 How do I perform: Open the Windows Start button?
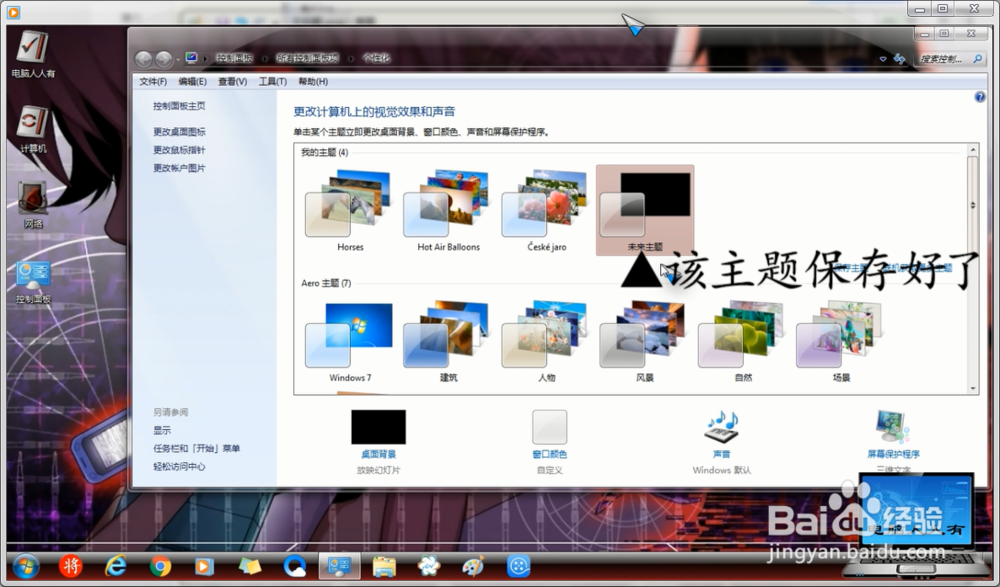pos(26,566)
